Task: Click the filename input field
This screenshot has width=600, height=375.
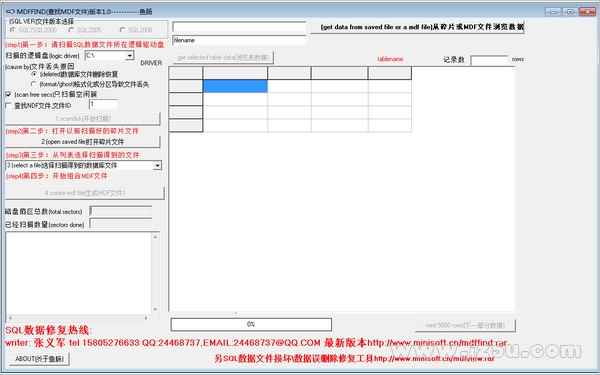Action: coord(239,40)
